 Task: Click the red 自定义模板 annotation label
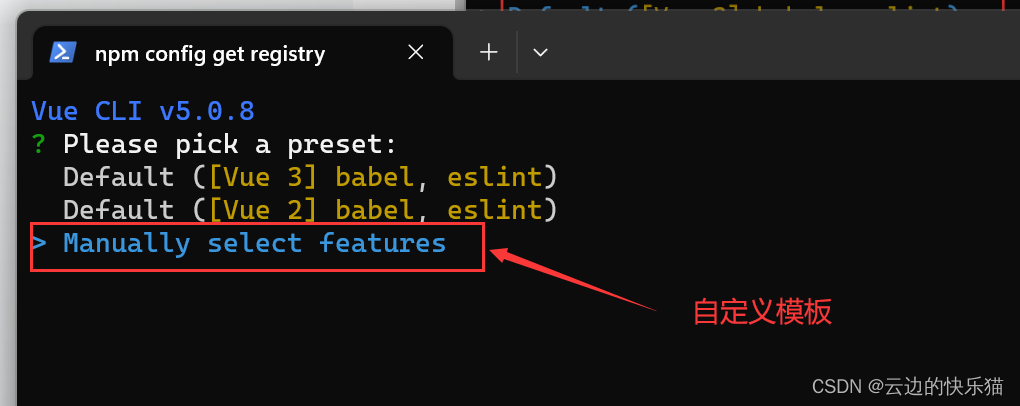pos(762,312)
